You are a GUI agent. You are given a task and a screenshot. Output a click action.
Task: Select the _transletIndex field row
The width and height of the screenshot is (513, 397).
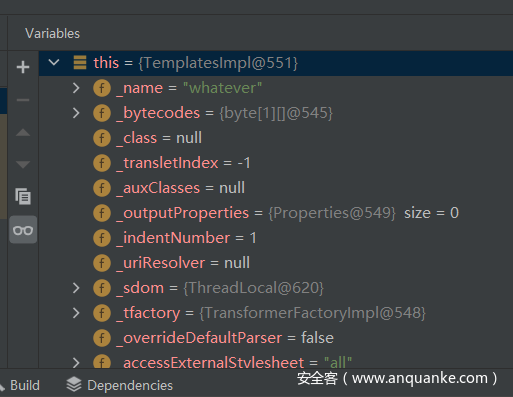tap(276, 163)
